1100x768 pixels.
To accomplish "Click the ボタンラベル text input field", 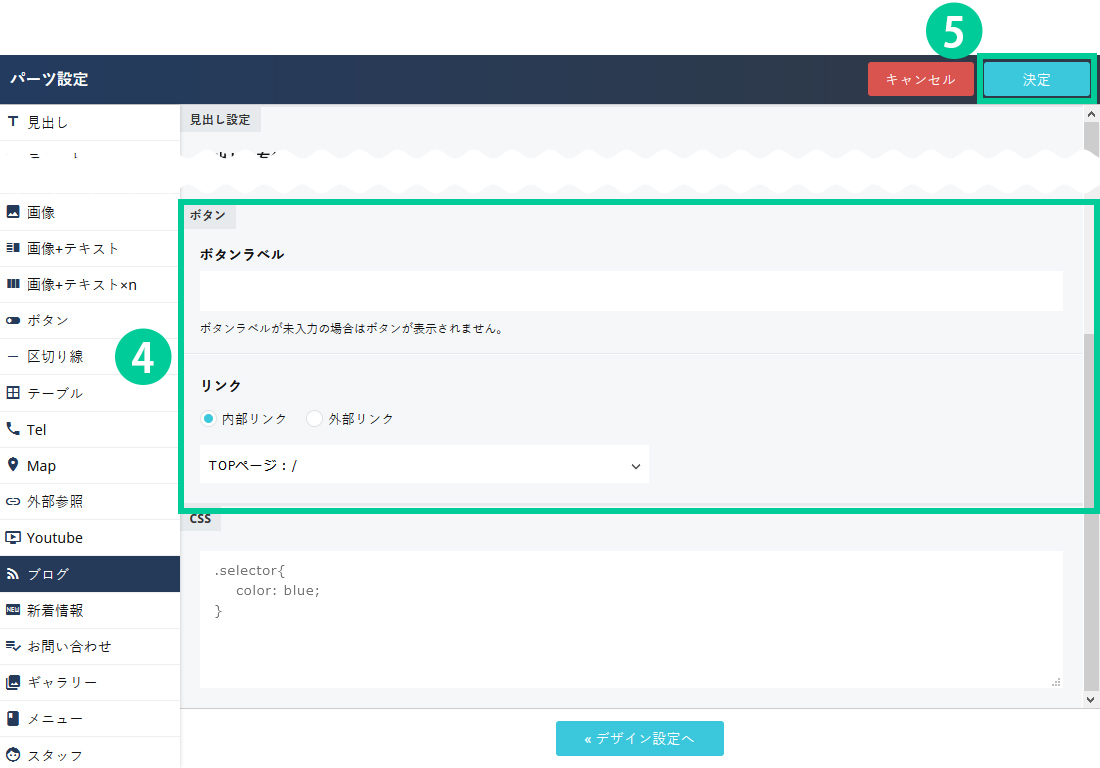I will tap(630, 291).
